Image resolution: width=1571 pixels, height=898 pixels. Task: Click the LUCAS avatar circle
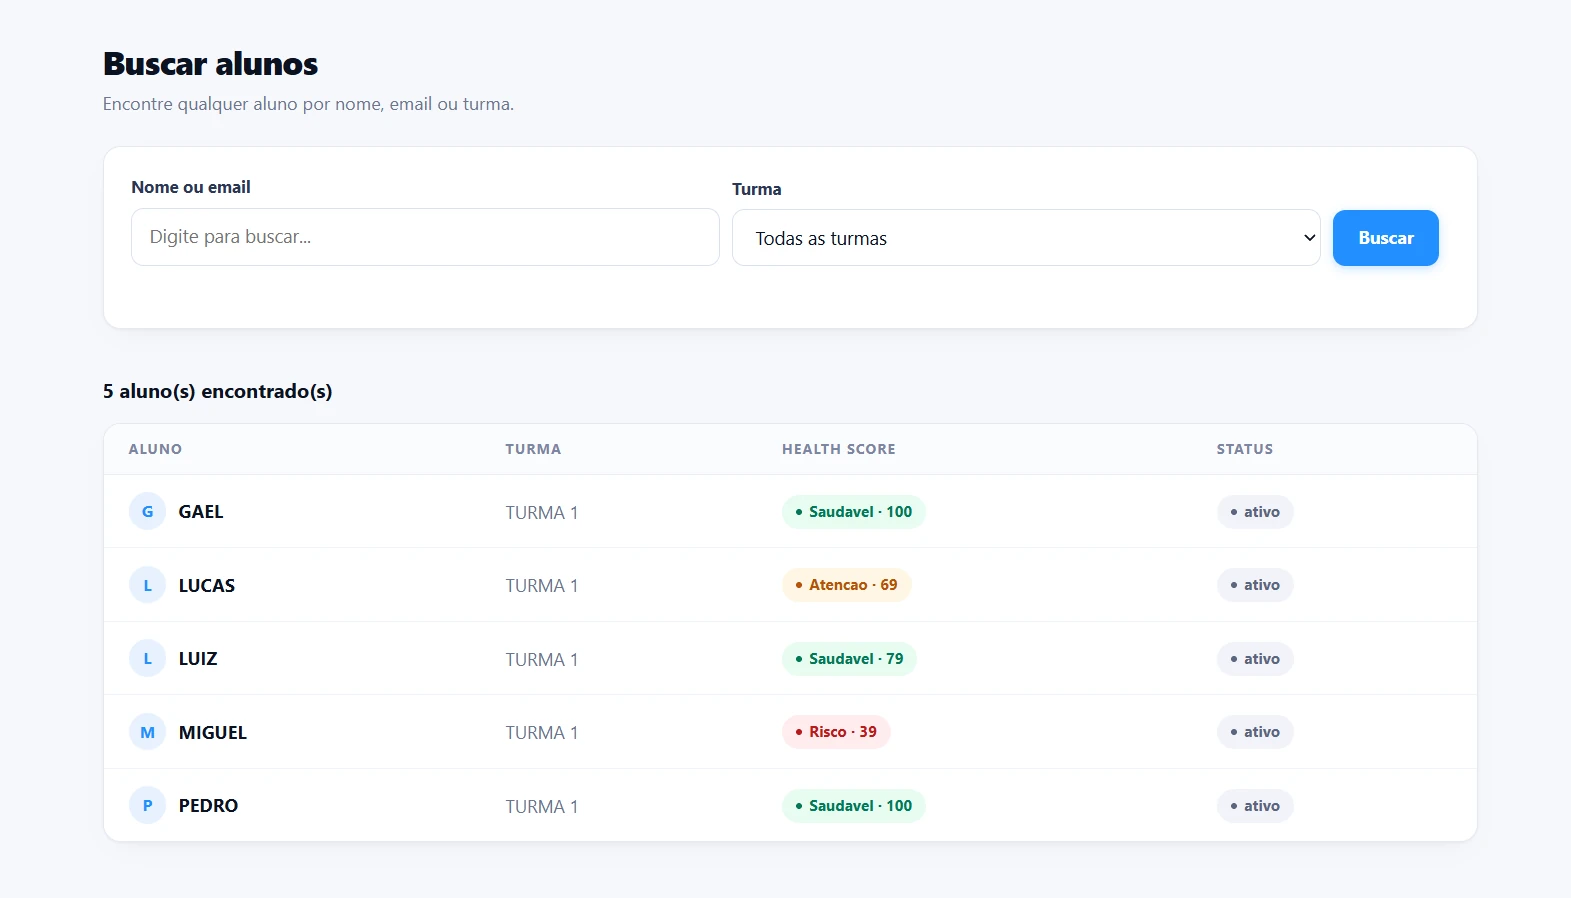click(147, 585)
